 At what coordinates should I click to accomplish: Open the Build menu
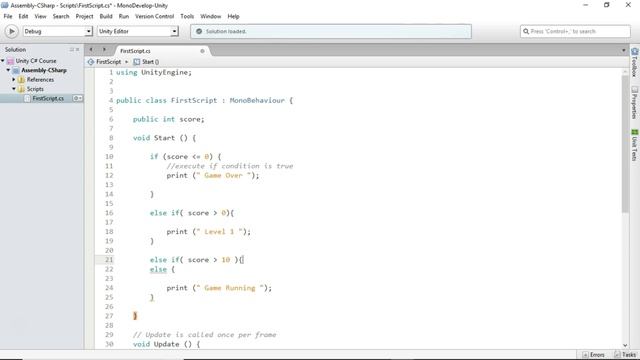tap(106, 16)
